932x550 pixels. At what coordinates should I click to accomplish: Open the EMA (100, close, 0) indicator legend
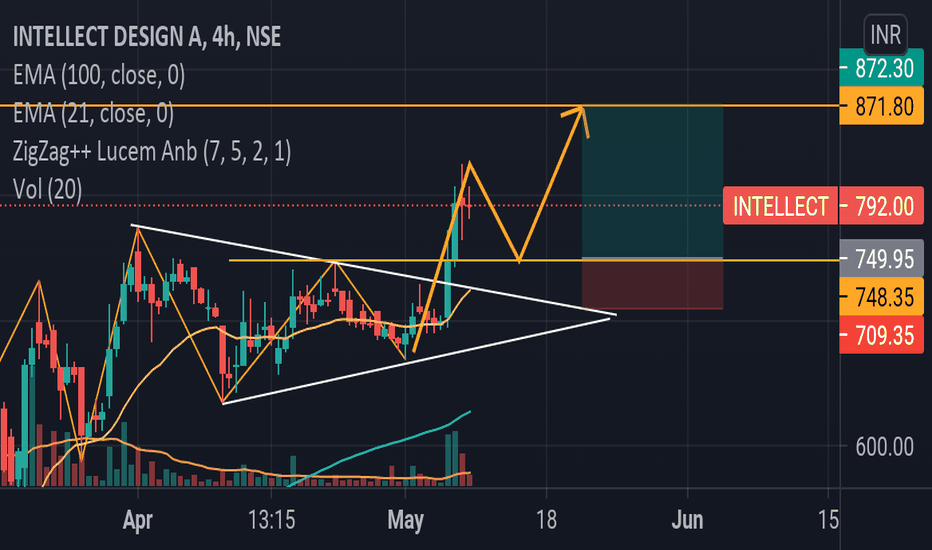point(99,76)
